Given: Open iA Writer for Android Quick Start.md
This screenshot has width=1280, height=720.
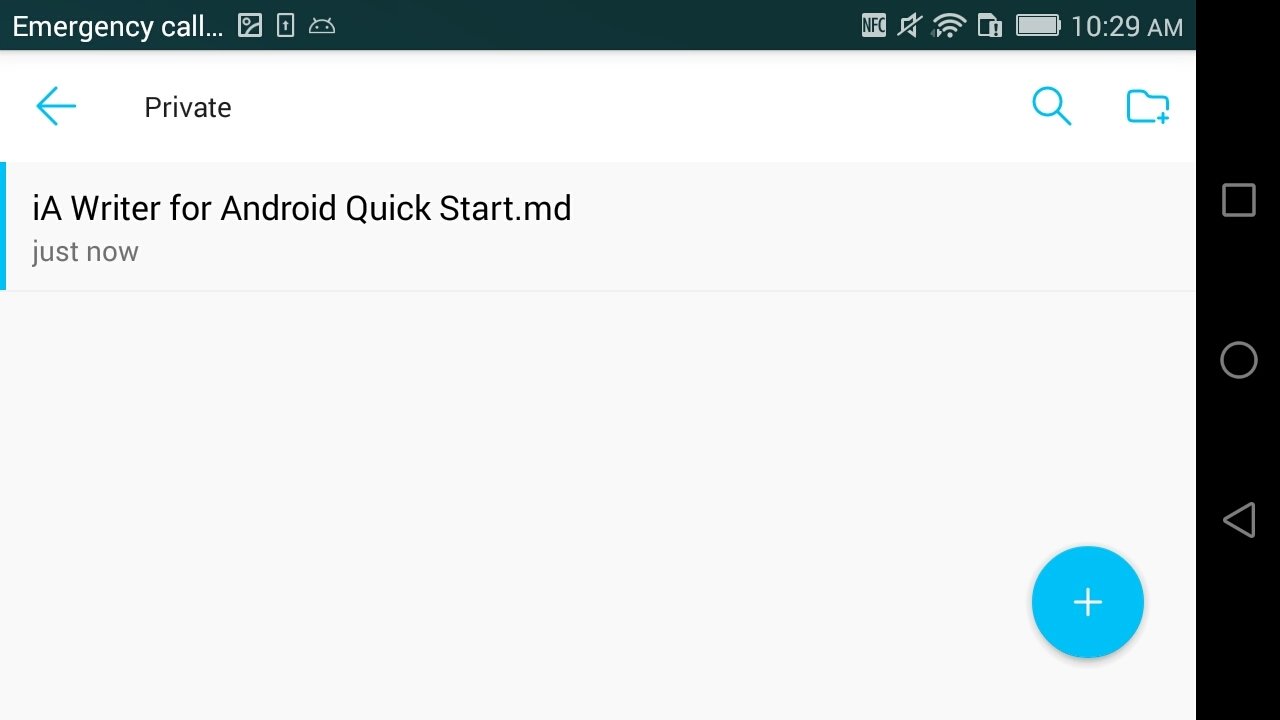Looking at the screenshot, I should pos(598,227).
